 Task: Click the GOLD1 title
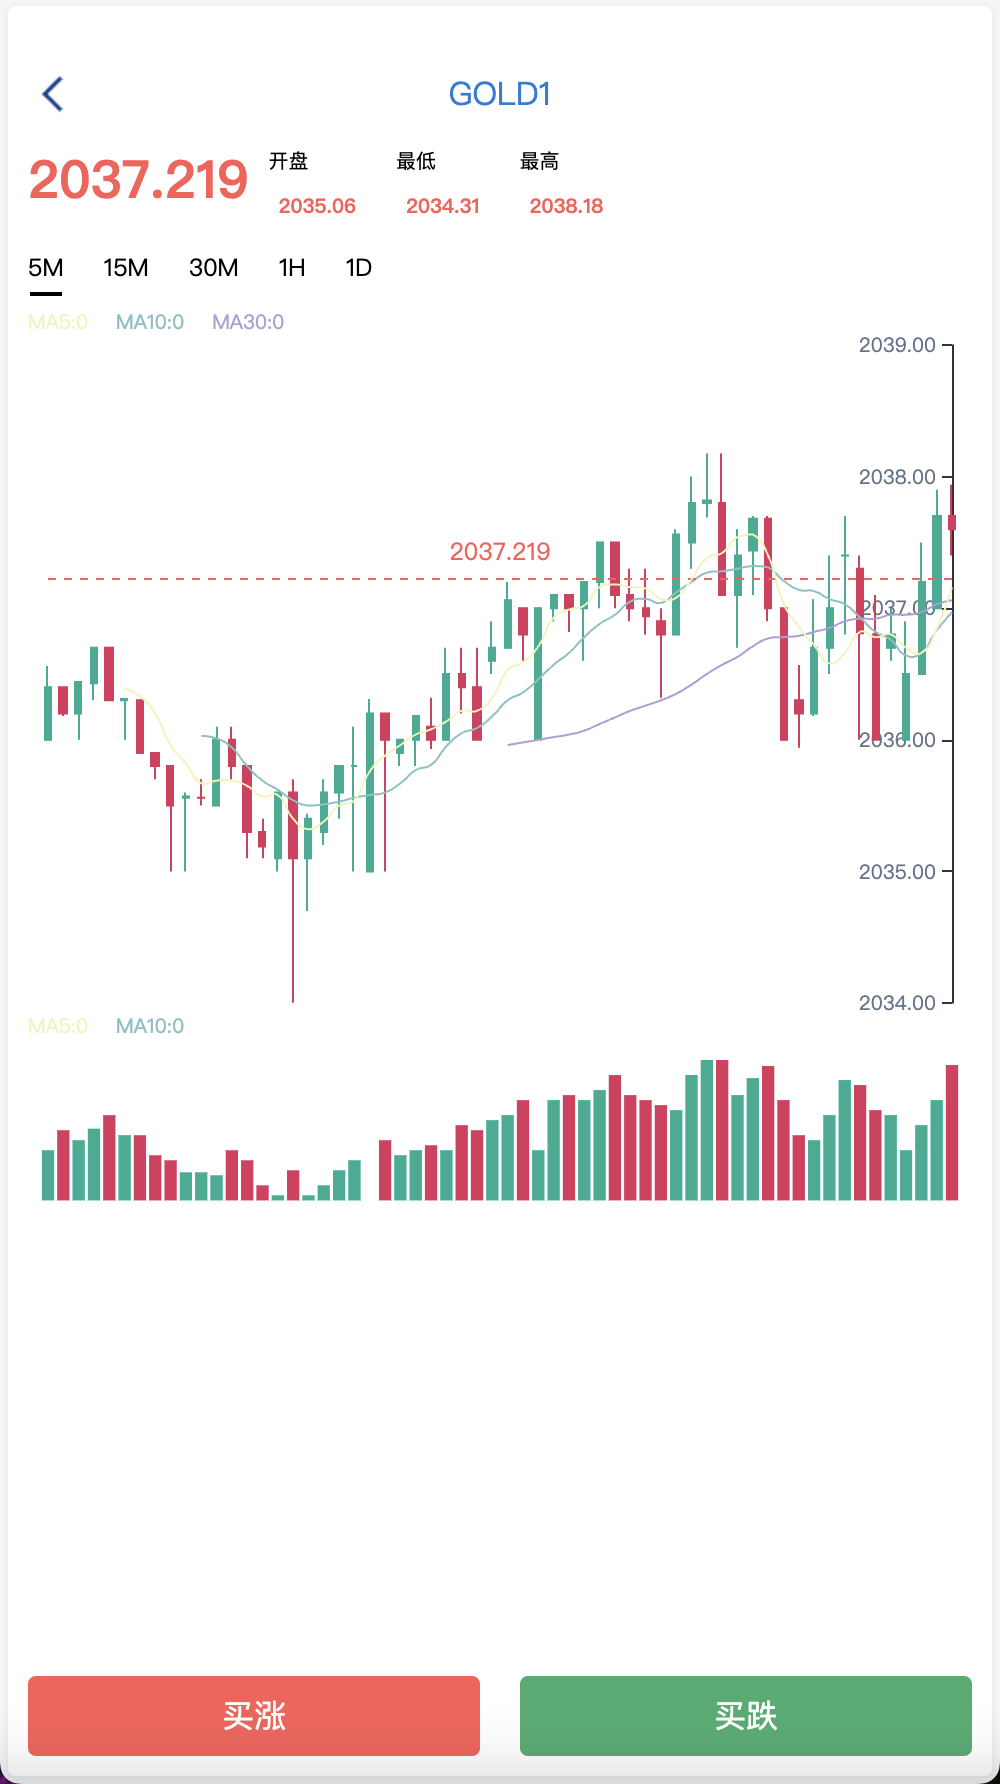coord(499,94)
